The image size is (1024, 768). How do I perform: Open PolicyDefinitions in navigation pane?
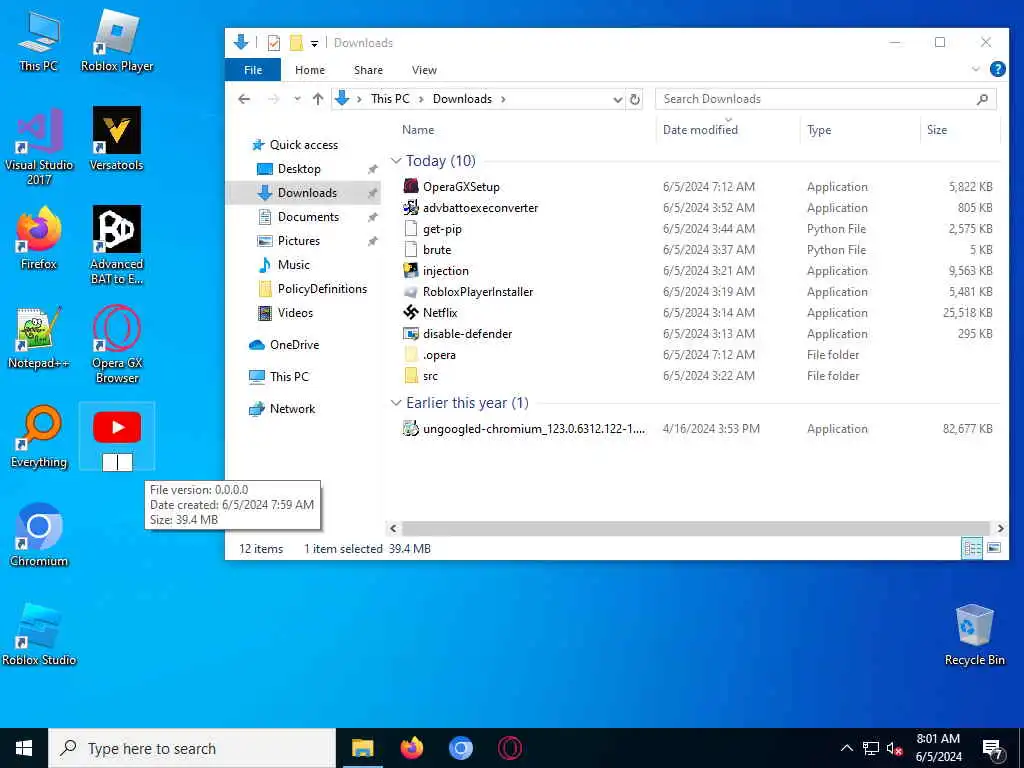322,289
